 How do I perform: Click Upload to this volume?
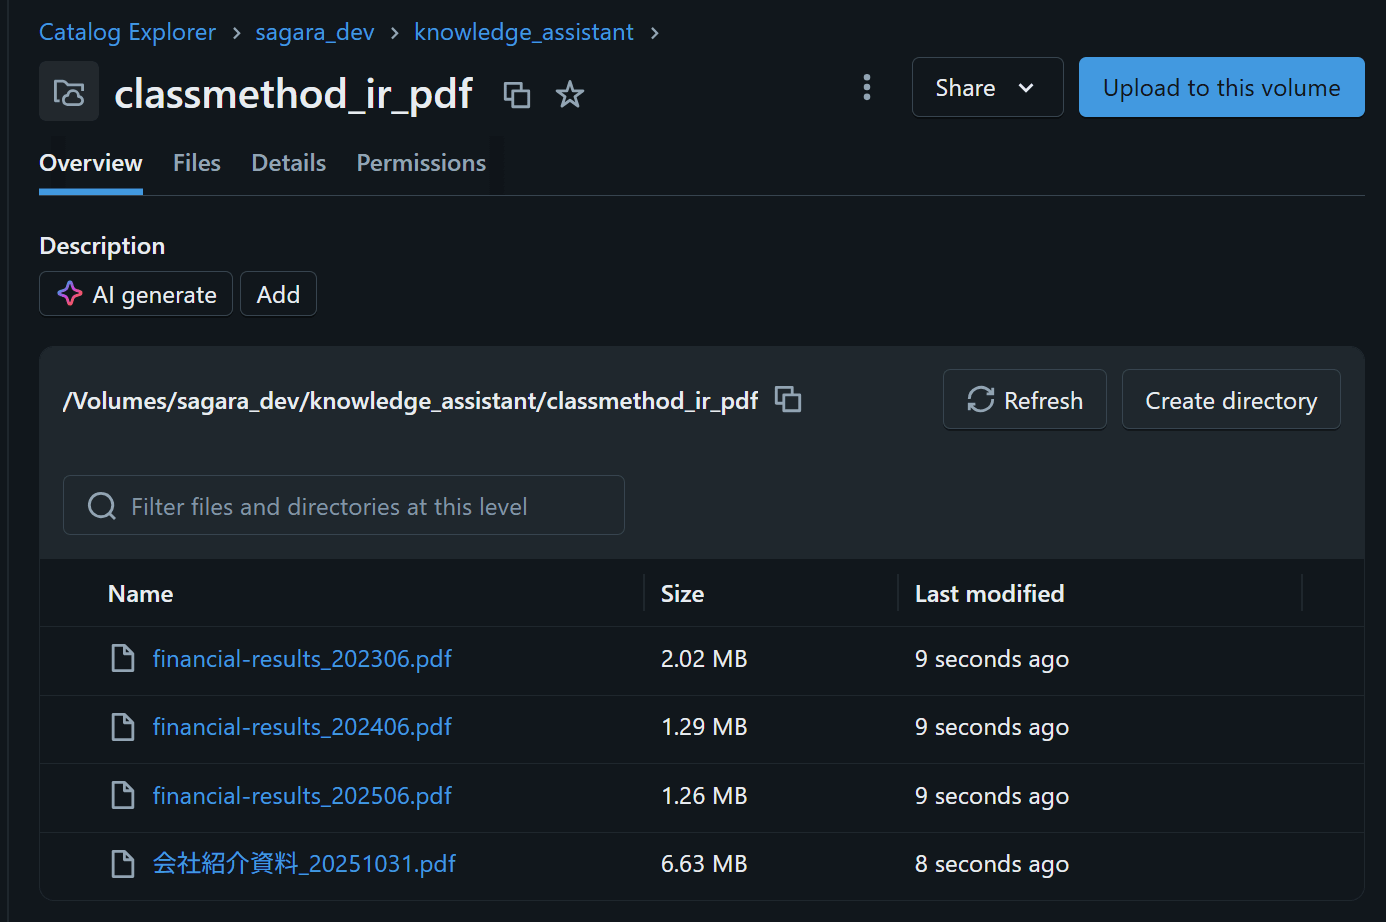pos(1221,88)
